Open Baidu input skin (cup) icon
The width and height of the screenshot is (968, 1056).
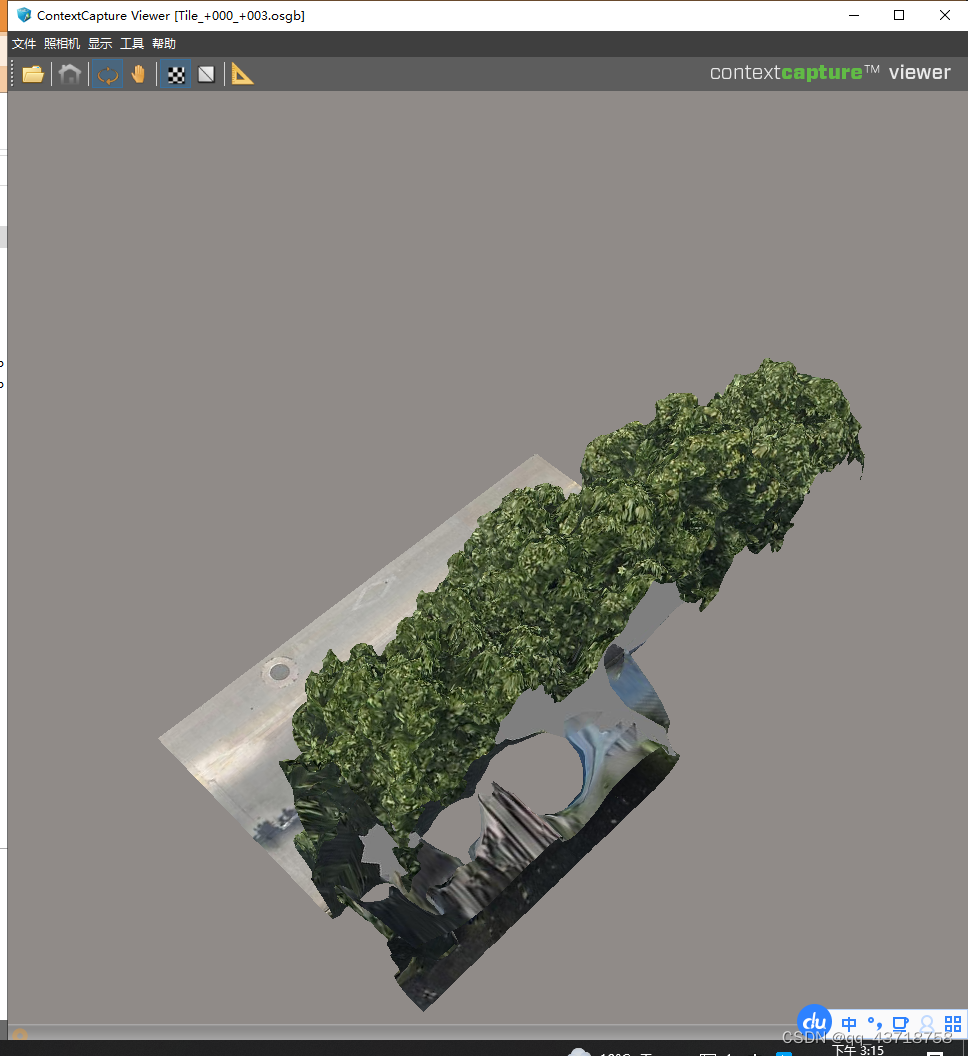(x=901, y=1024)
